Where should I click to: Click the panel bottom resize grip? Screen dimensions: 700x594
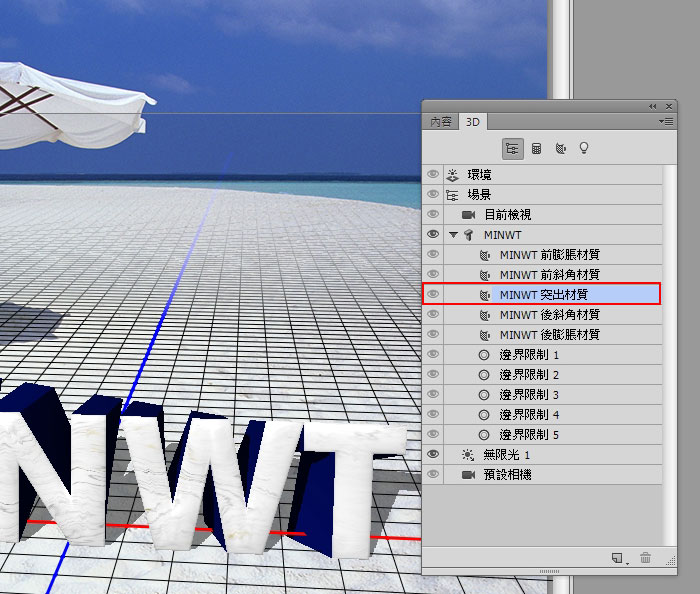coord(549,571)
